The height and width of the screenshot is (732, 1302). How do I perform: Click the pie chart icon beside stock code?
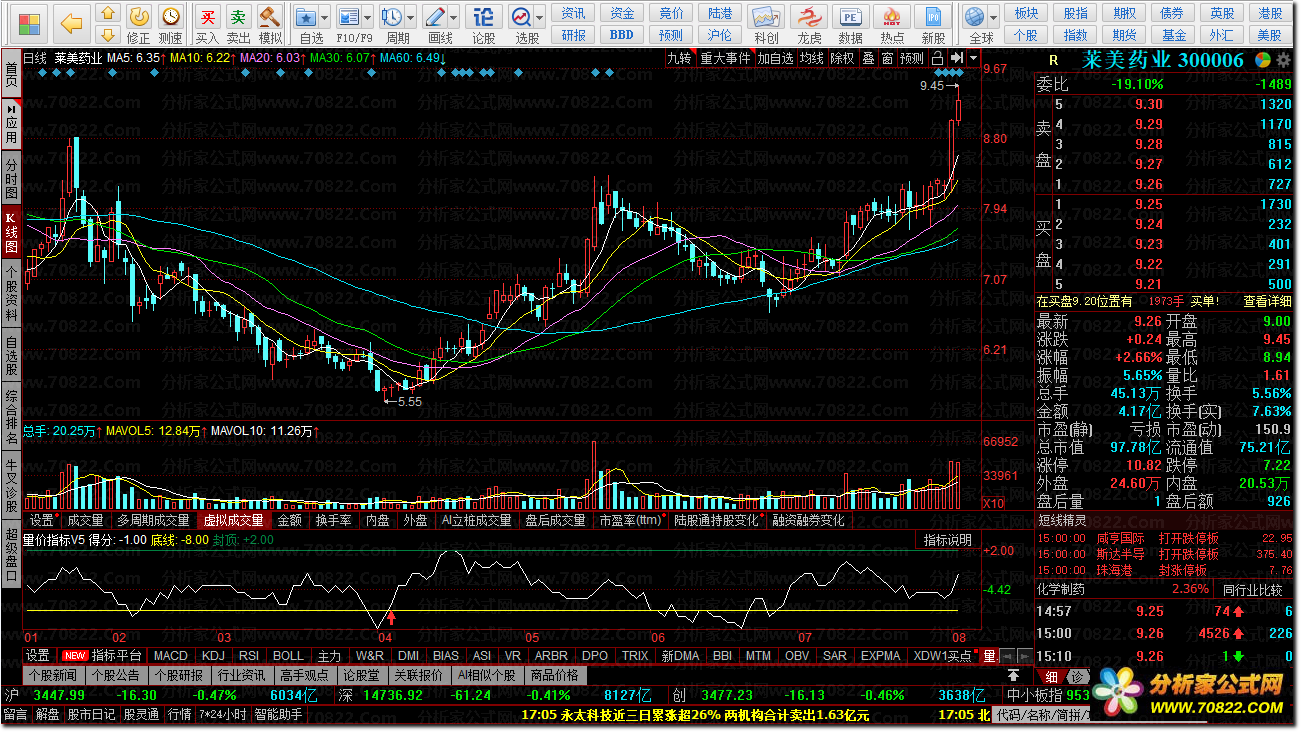(1264, 60)
